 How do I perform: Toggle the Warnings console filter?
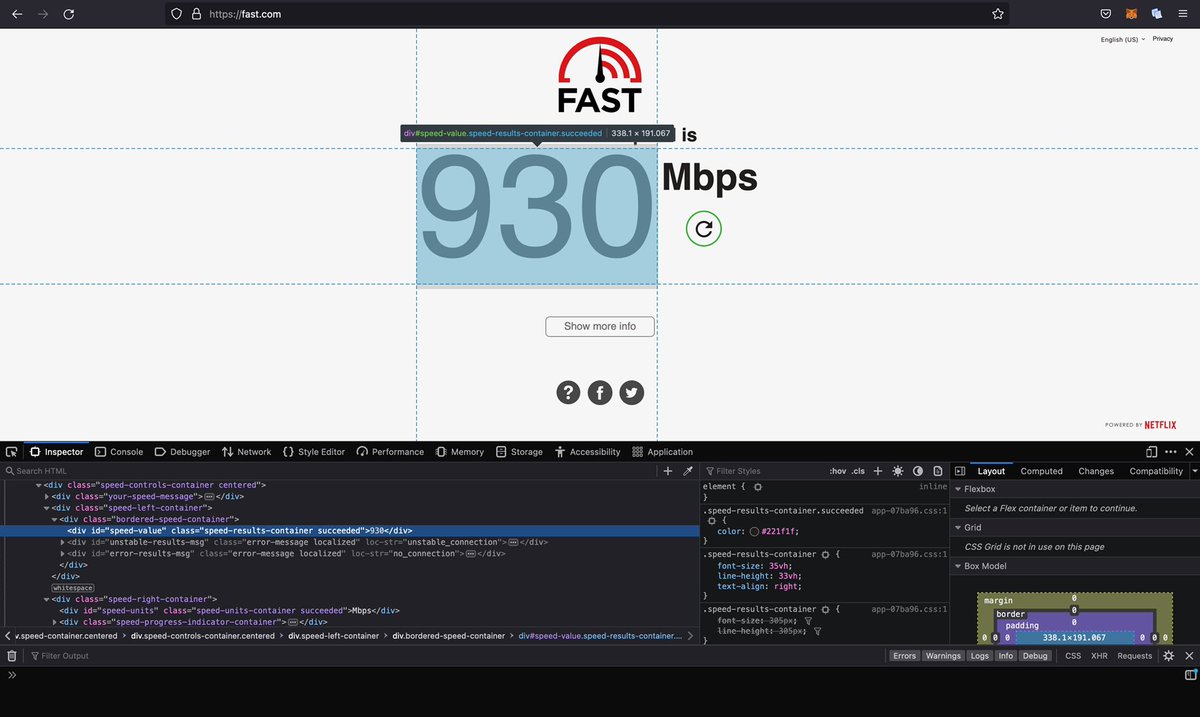click(x=943, y=656)
